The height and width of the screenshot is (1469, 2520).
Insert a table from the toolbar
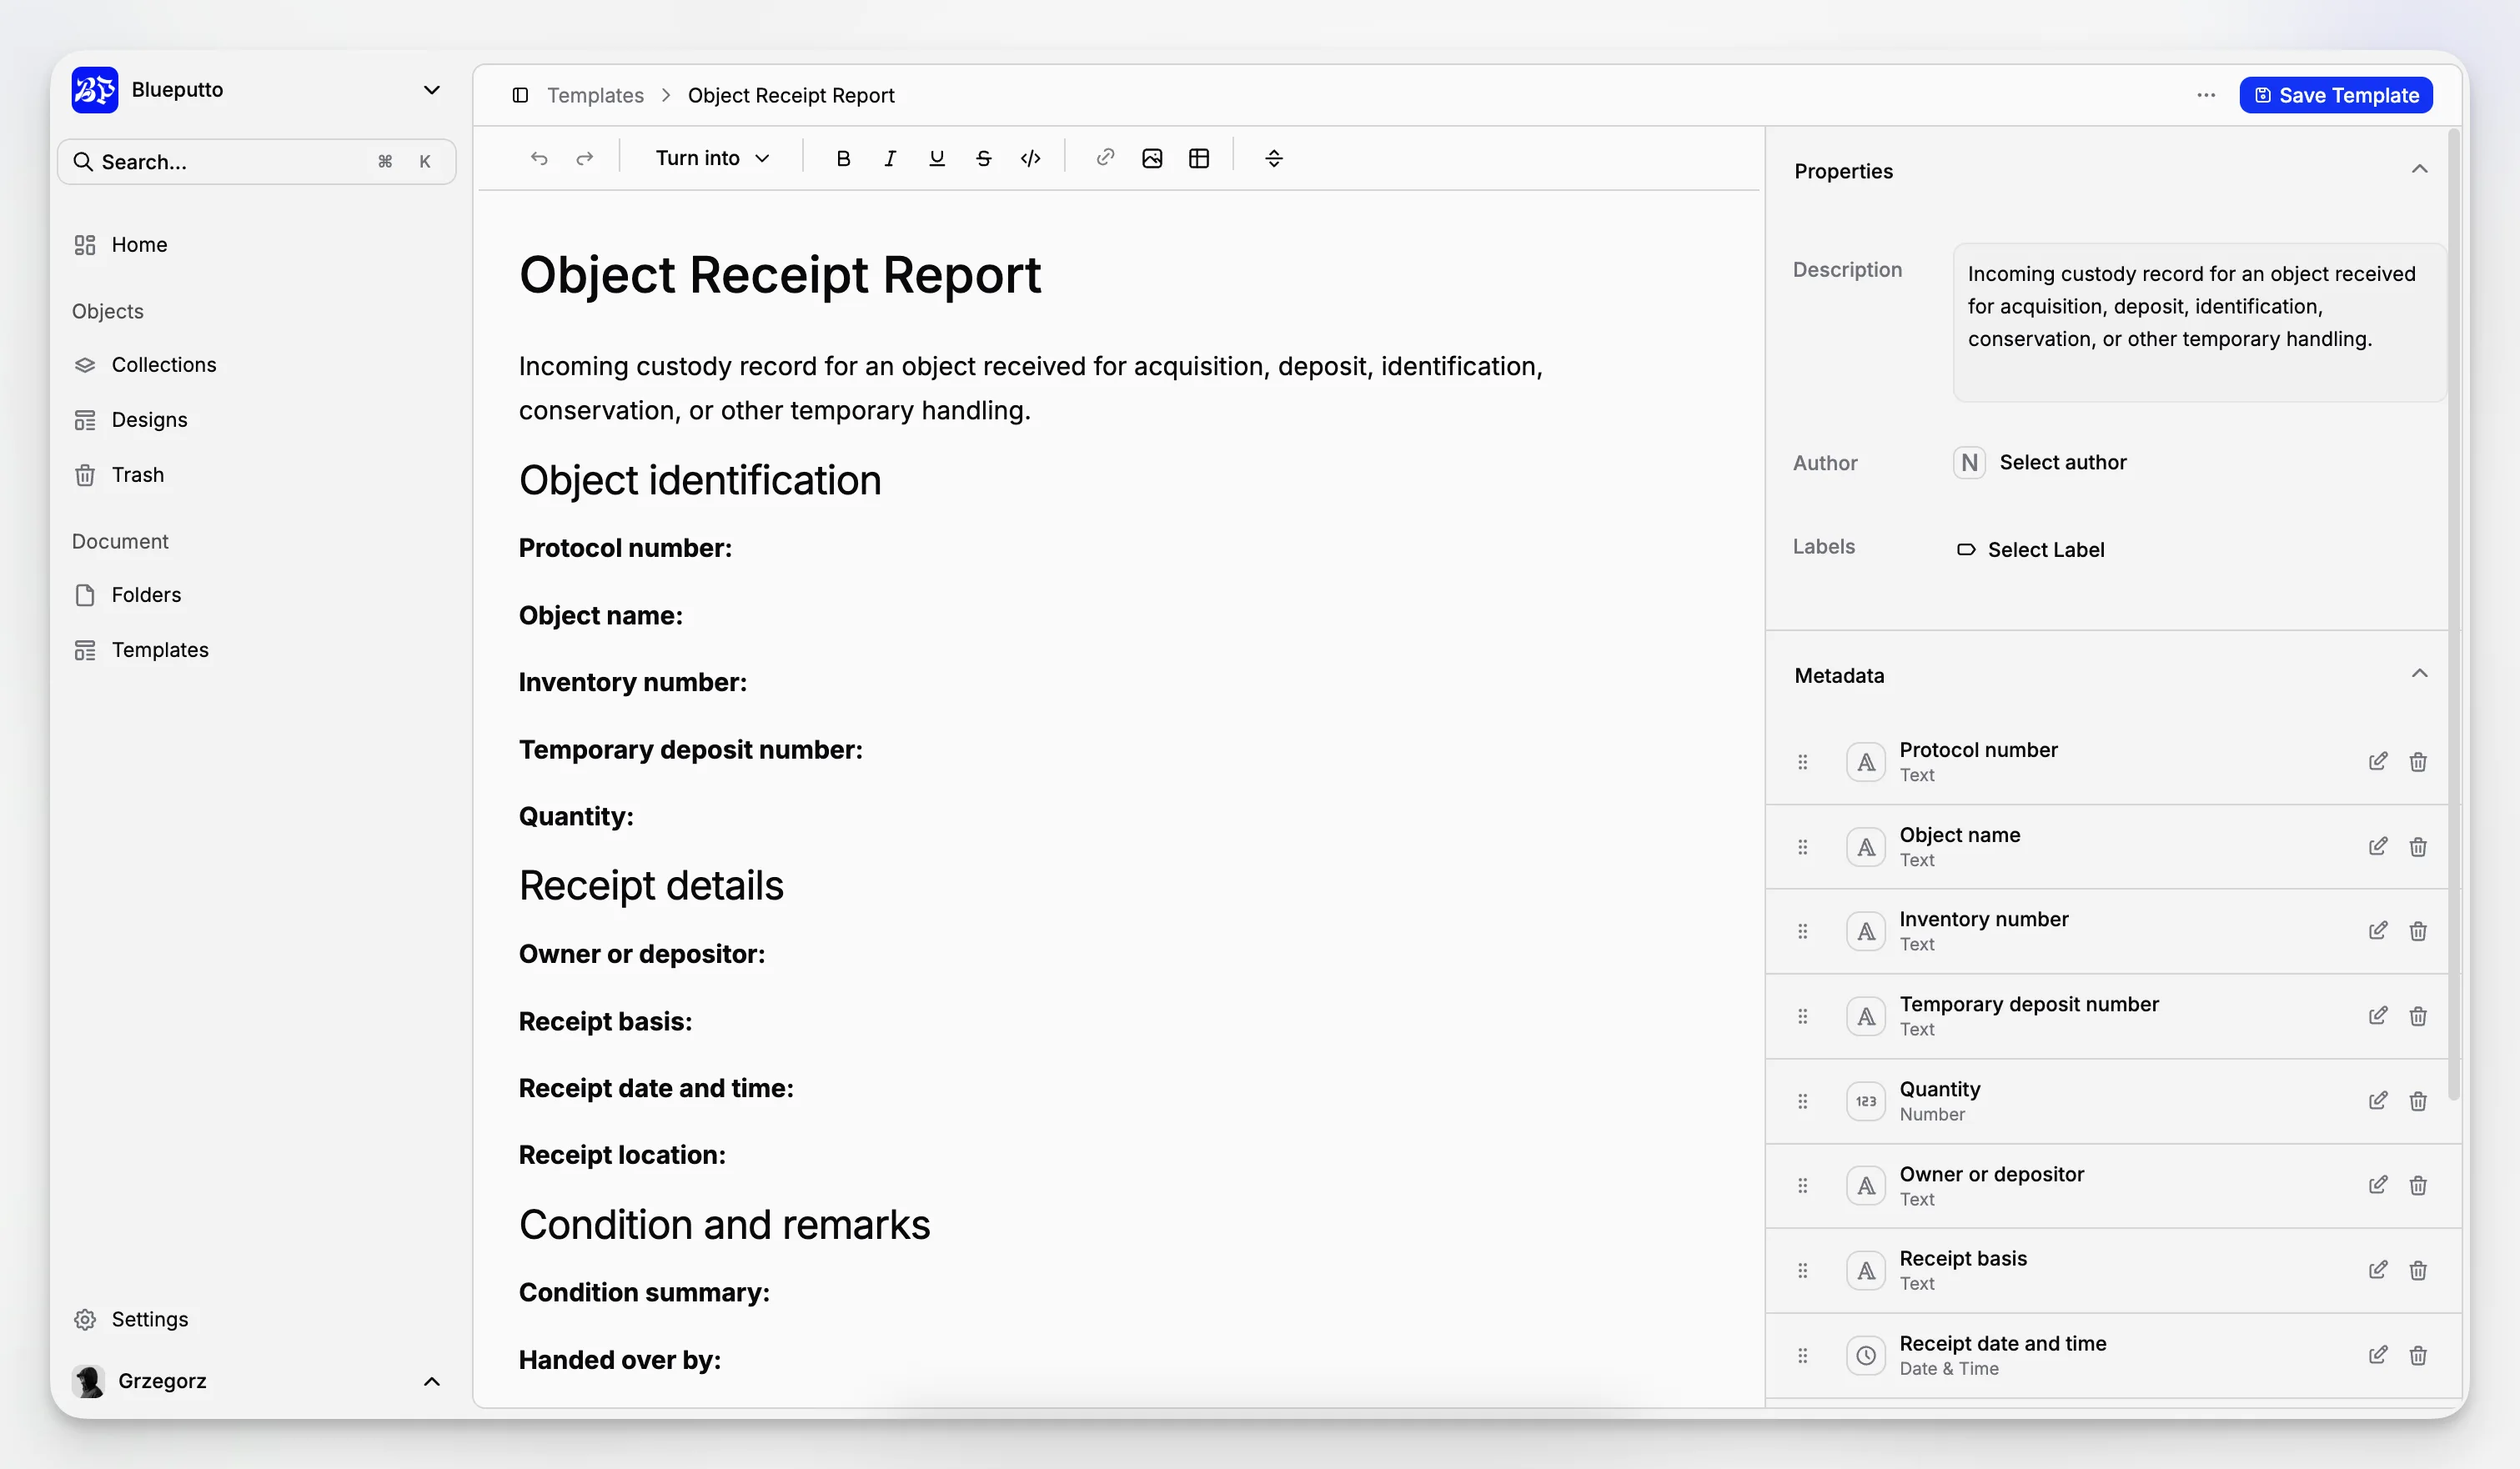[x=1199, y=158]
